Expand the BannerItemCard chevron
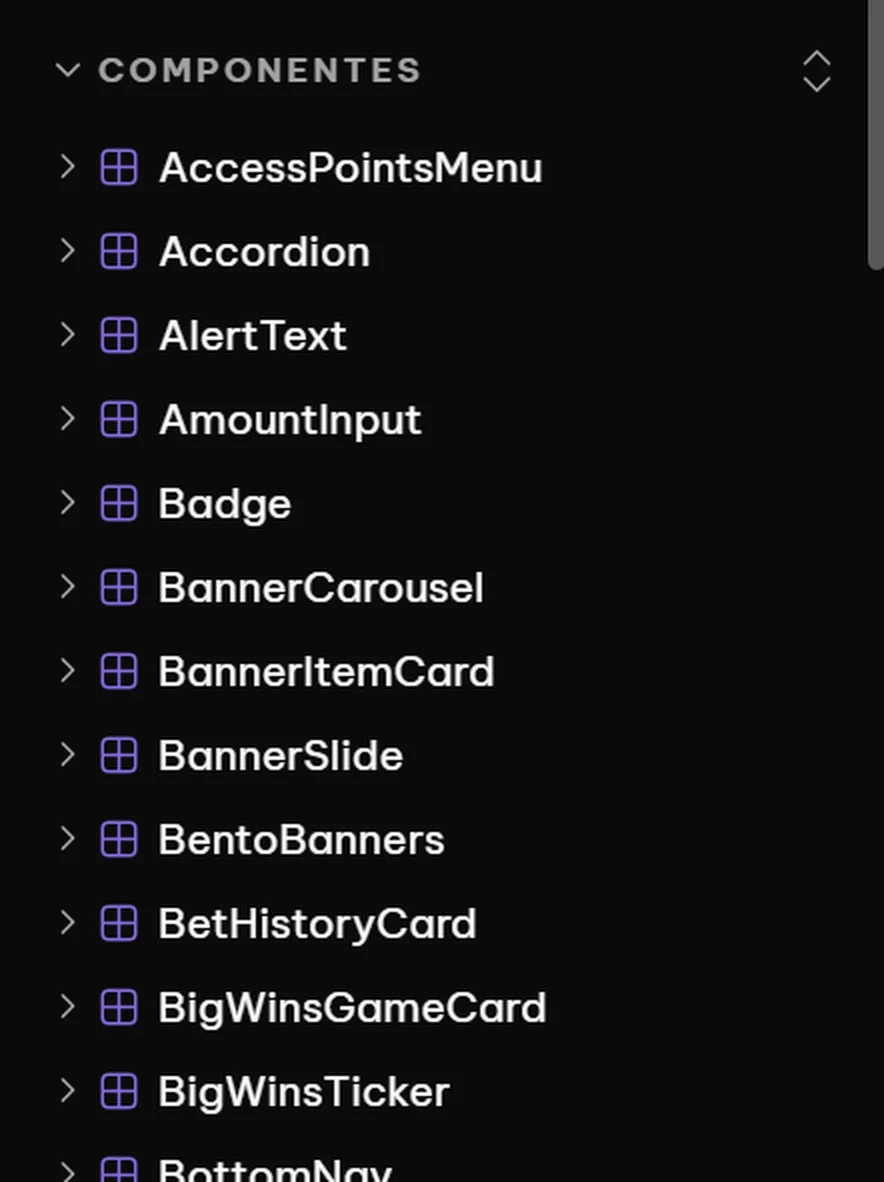 (67, 672)
